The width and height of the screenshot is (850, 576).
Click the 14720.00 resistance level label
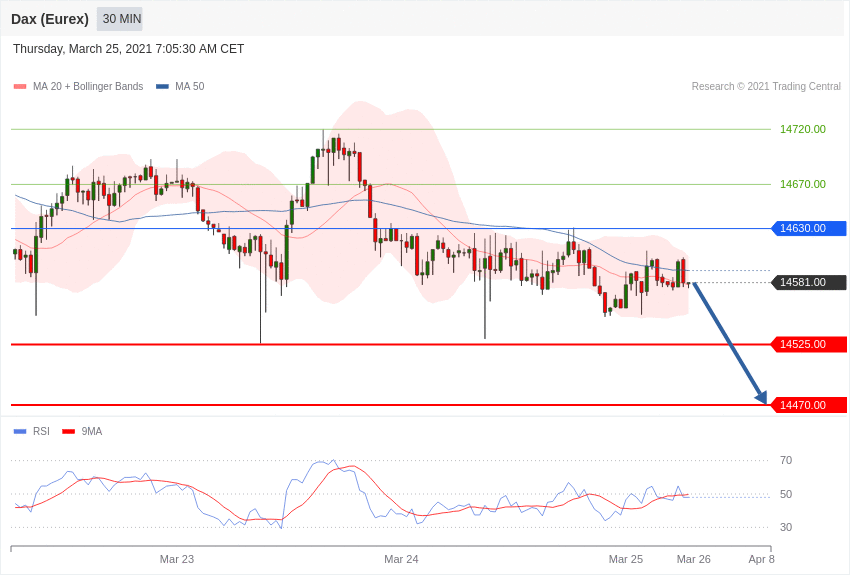point(803,129)
